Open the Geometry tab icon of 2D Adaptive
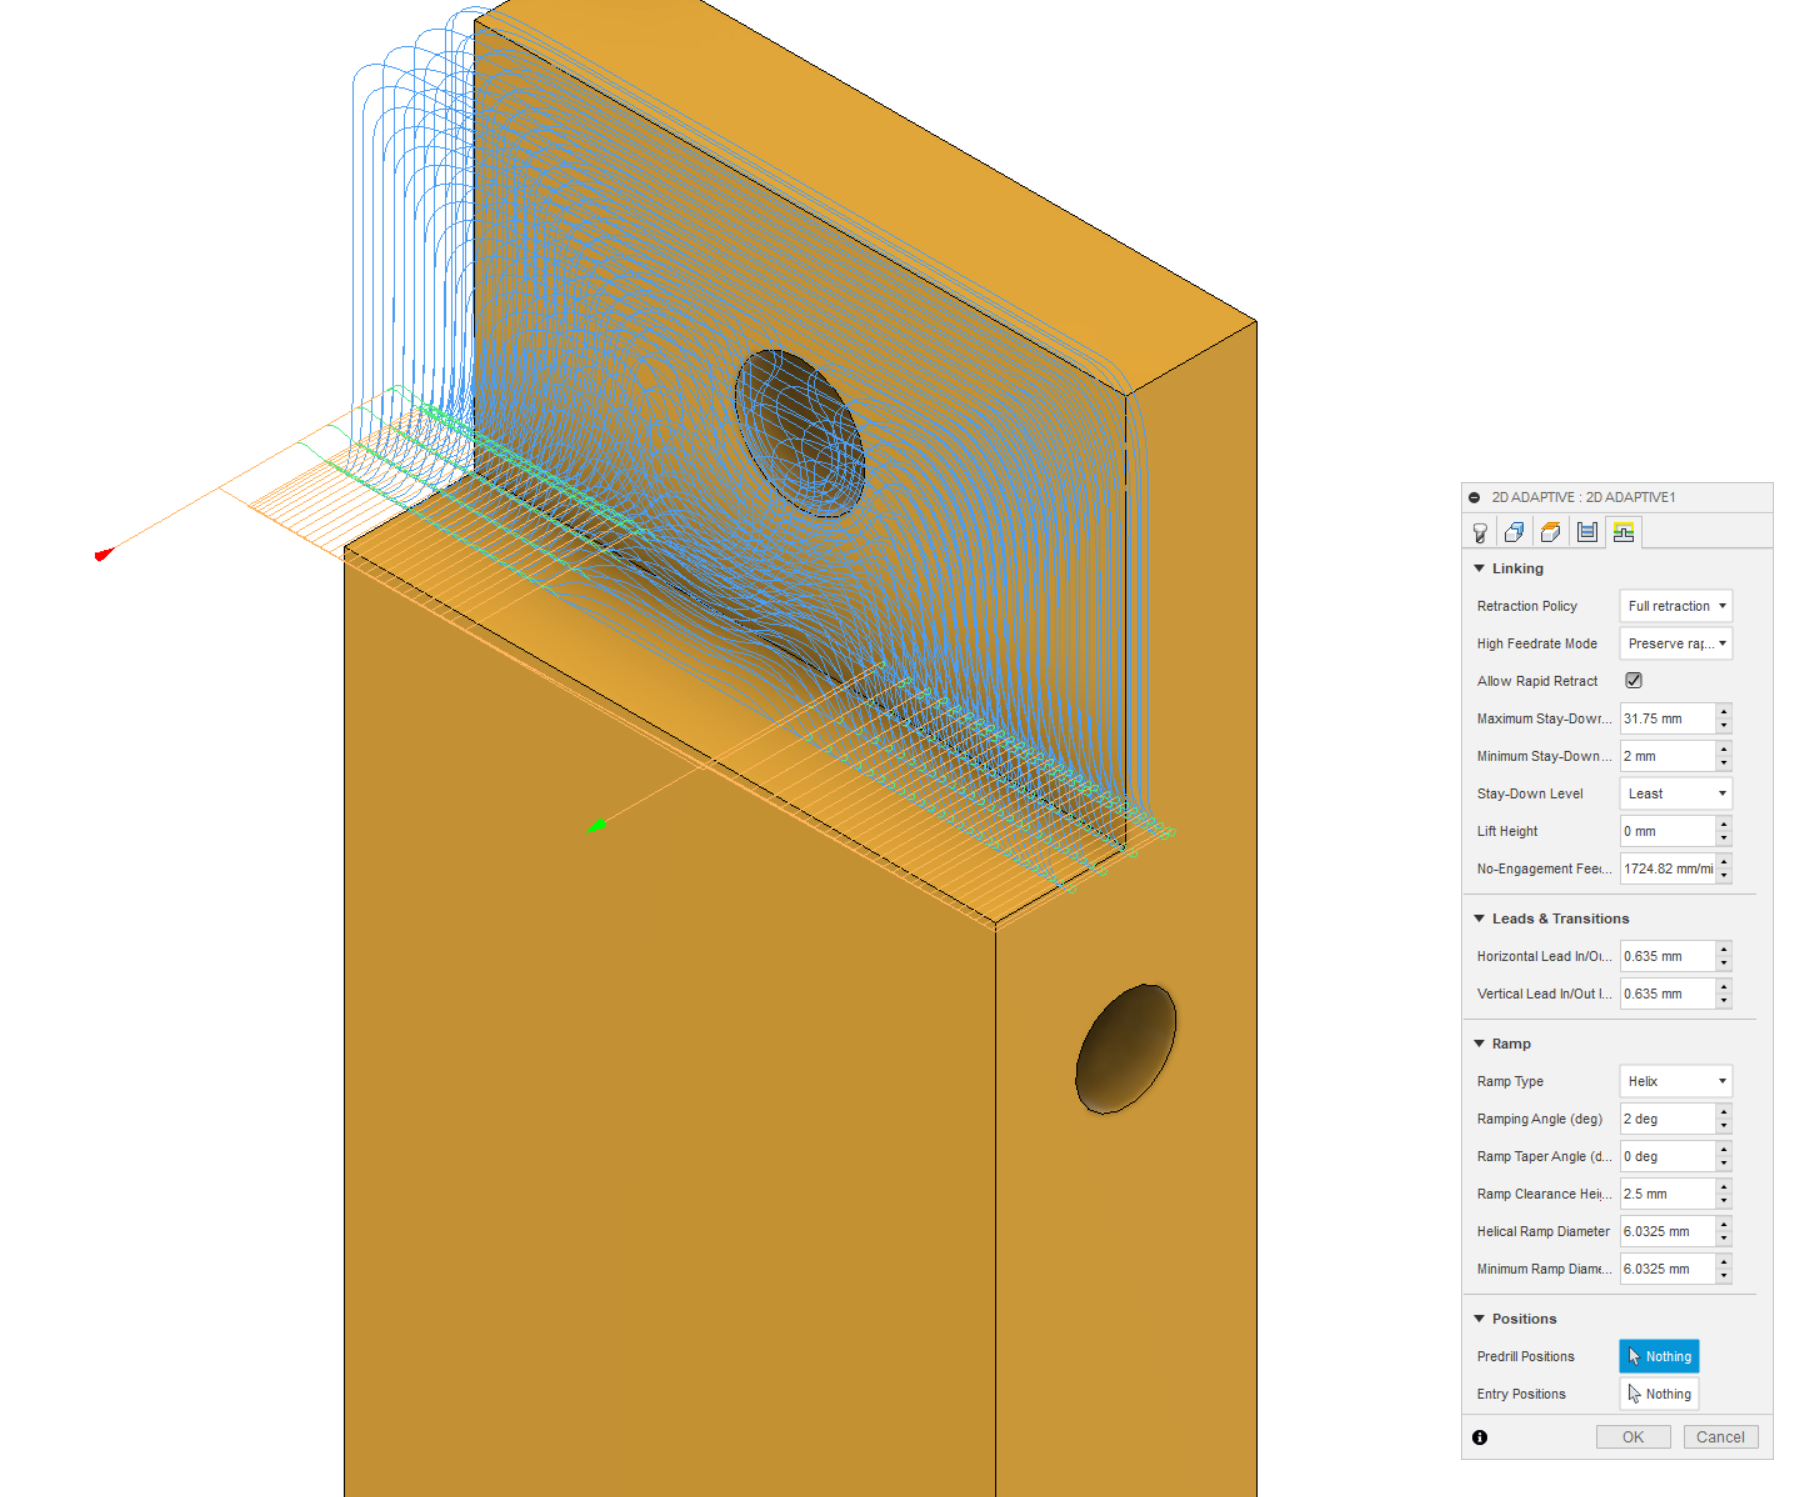The height and width of the screenshot is (1497, 1804). 1514,532
